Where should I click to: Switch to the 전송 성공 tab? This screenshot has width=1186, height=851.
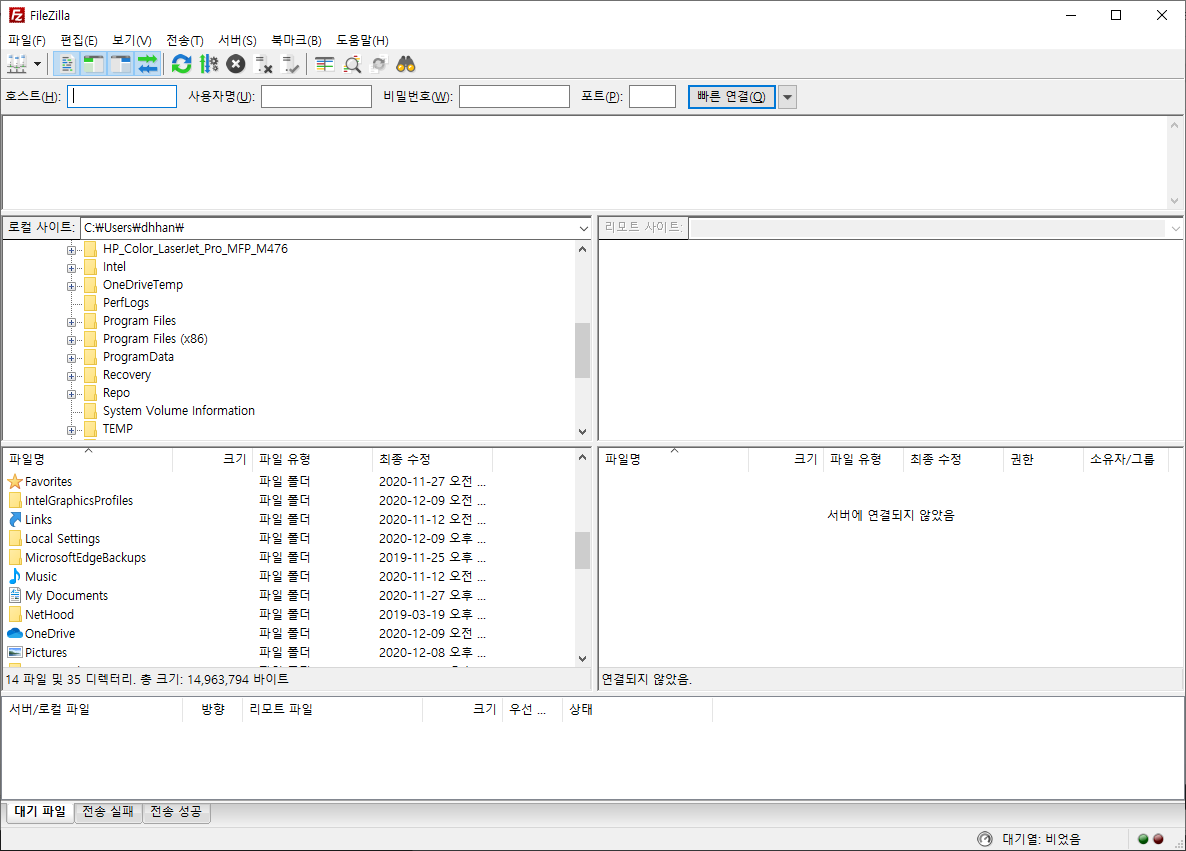click(176, 812)
